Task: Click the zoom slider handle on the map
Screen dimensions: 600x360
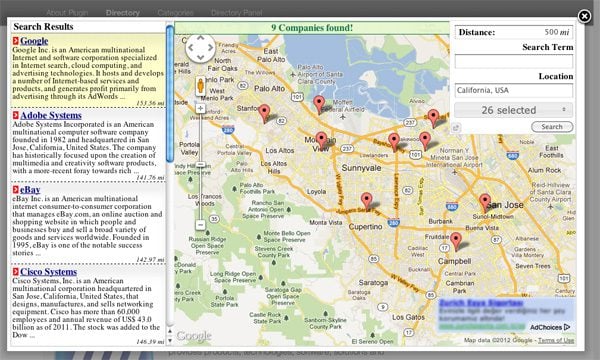Action: 200,165
